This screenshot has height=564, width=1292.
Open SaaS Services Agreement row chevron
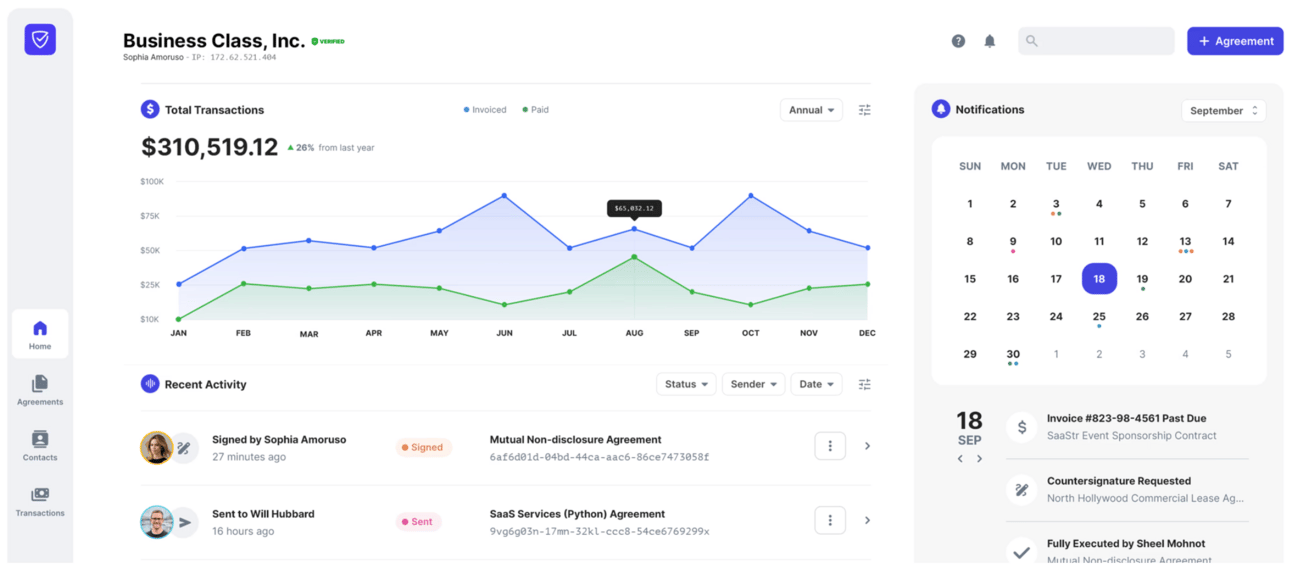point(867,520)
